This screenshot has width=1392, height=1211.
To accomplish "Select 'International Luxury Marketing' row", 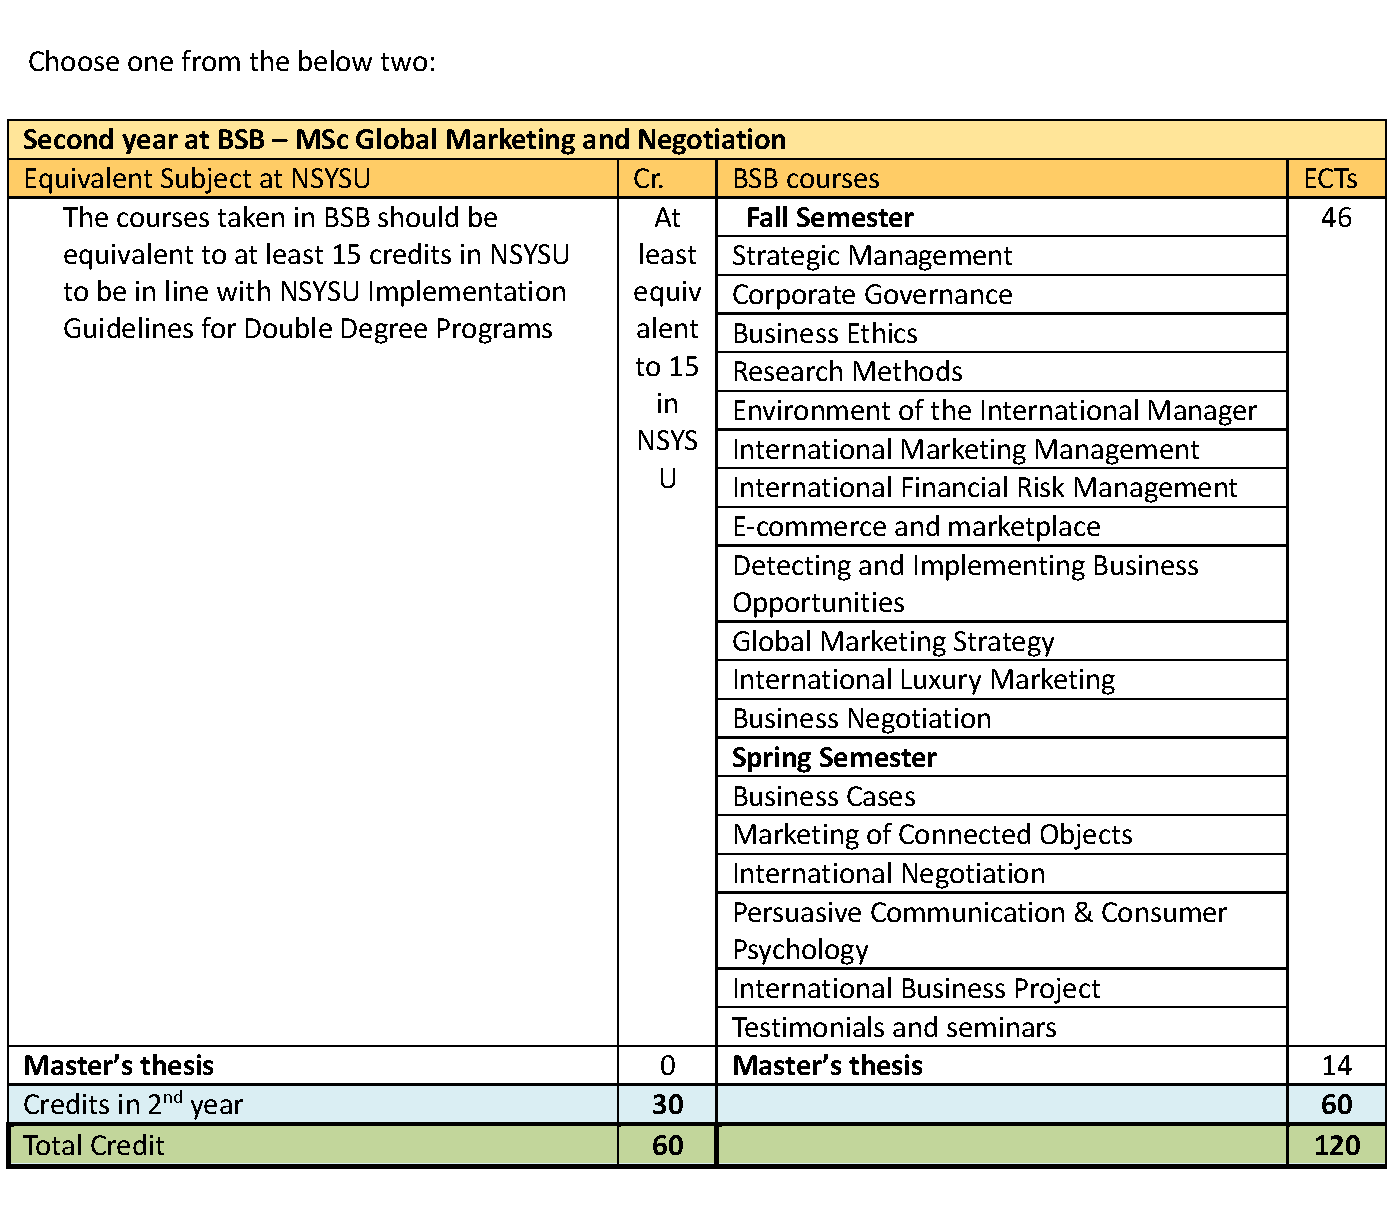I will coord(1002,680).
